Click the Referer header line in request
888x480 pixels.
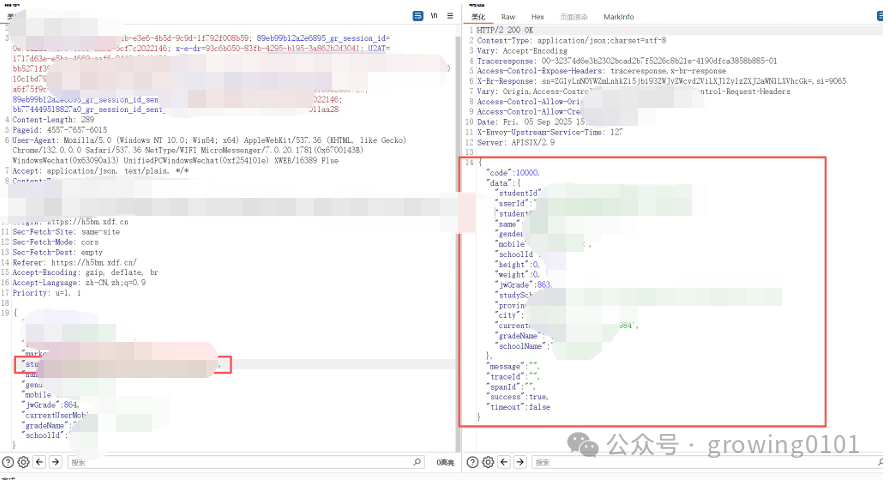75,263
